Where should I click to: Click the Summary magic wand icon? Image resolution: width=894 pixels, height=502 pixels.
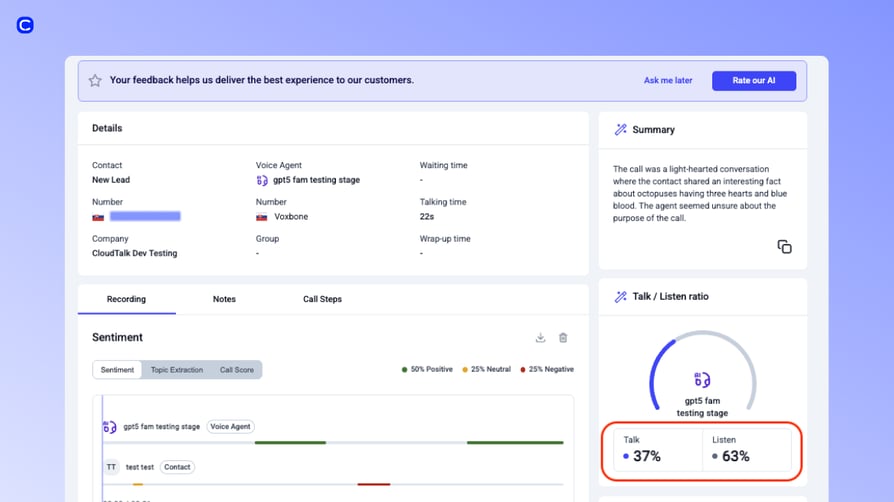point(620,129)
